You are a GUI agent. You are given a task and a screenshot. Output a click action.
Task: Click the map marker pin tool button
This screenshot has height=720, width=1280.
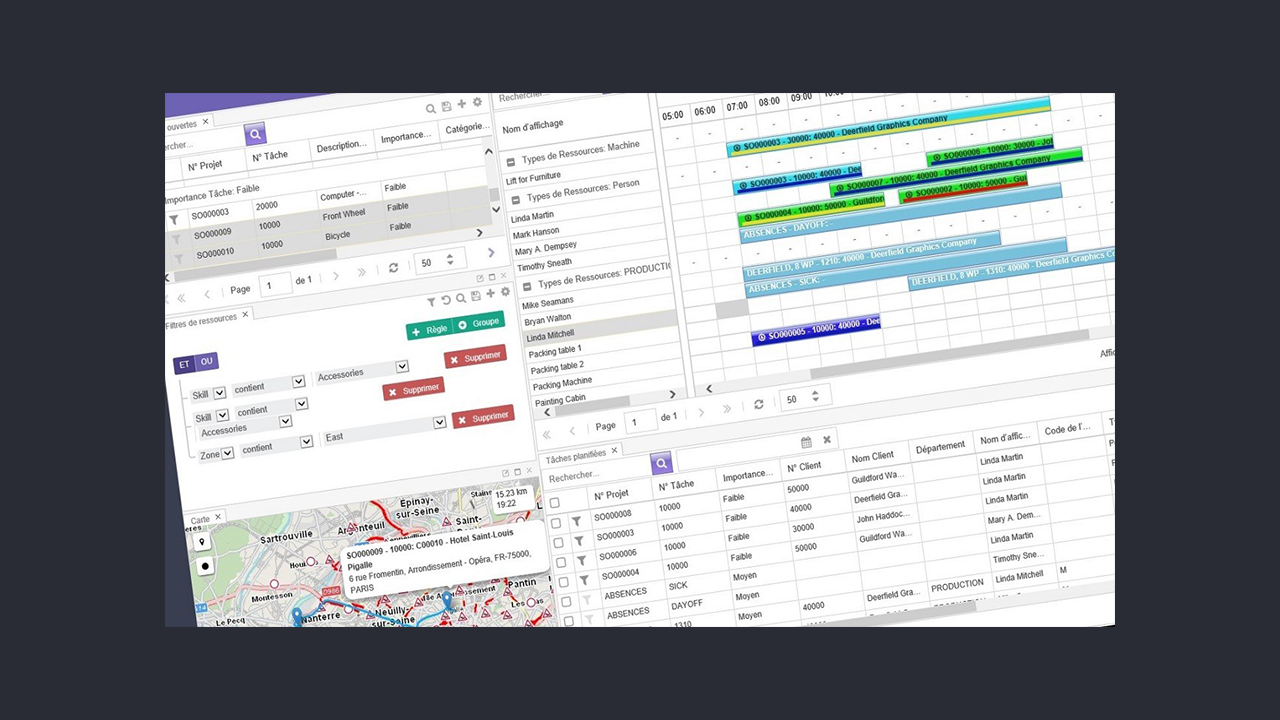pos(202,542)
